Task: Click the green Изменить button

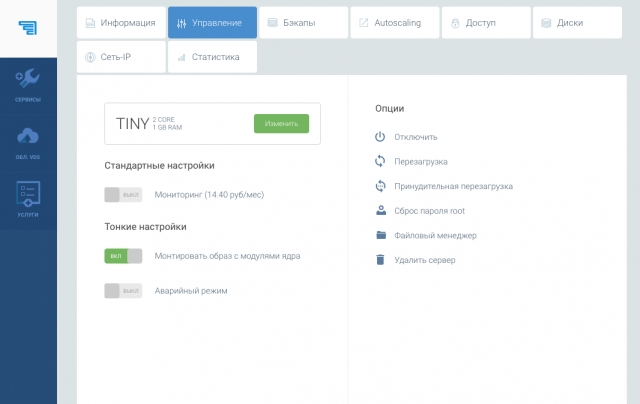Action: (281, 123)
